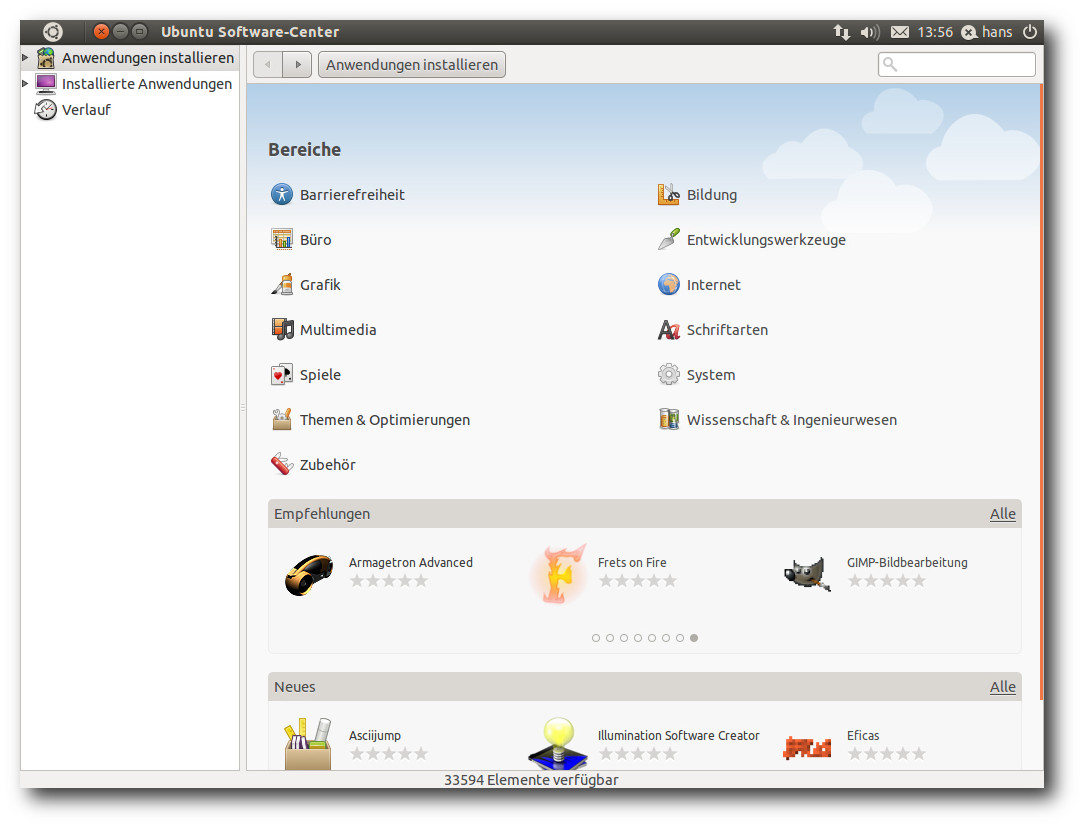The image size is (1084, 828).
Task: Show all Empfehlungen via Alle link
Action: tap(1002, 514)
